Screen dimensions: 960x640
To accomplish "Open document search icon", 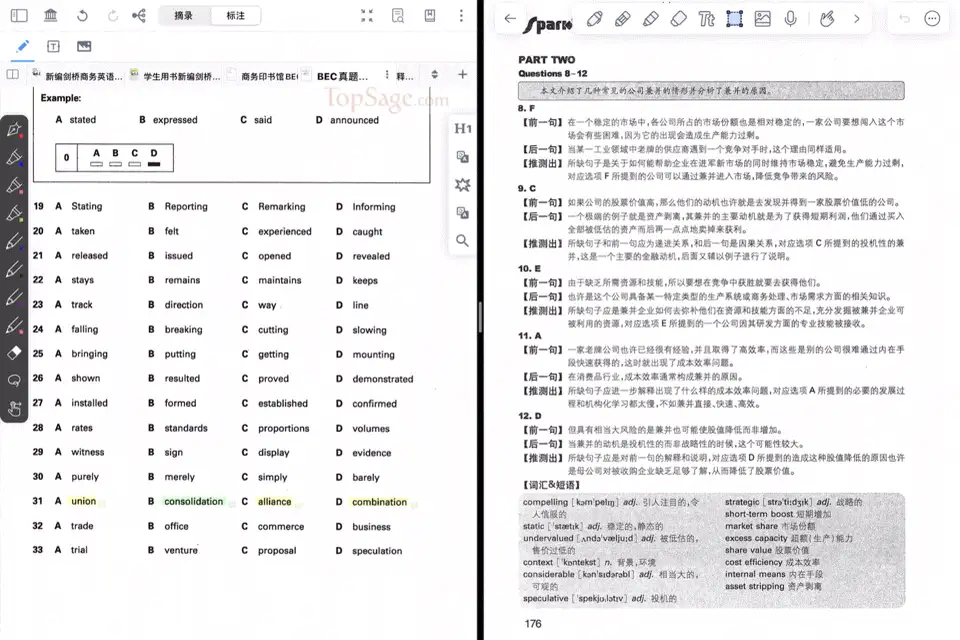I will [x=398, y=15].
